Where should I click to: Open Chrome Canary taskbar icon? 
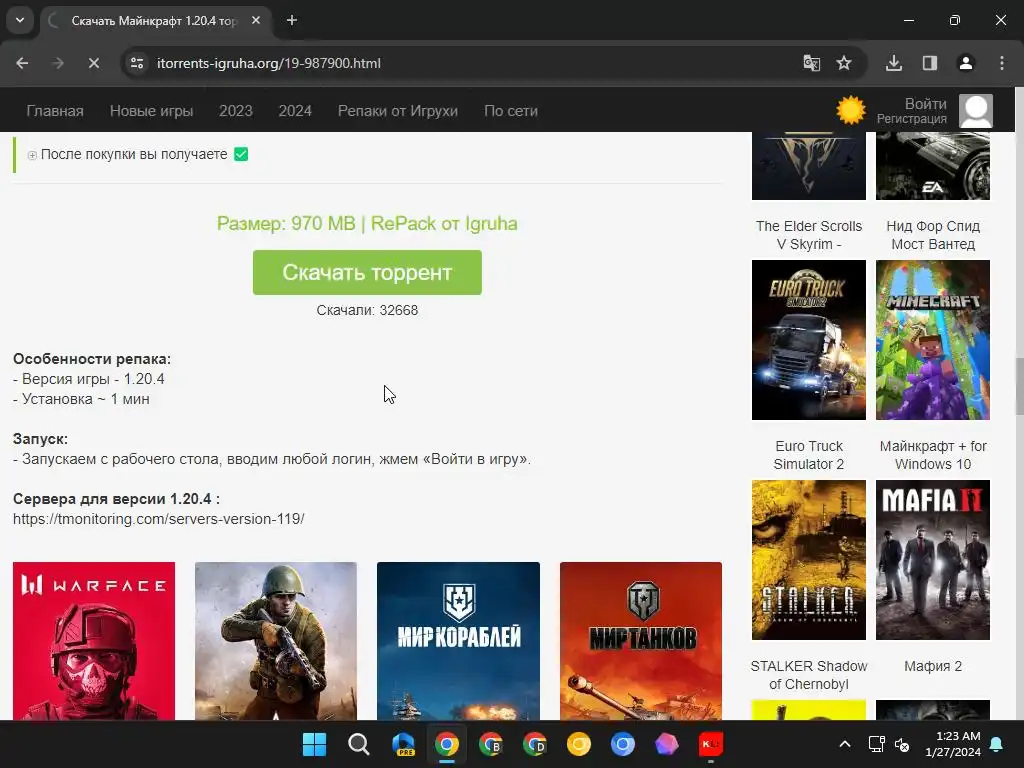pos(579,744)
